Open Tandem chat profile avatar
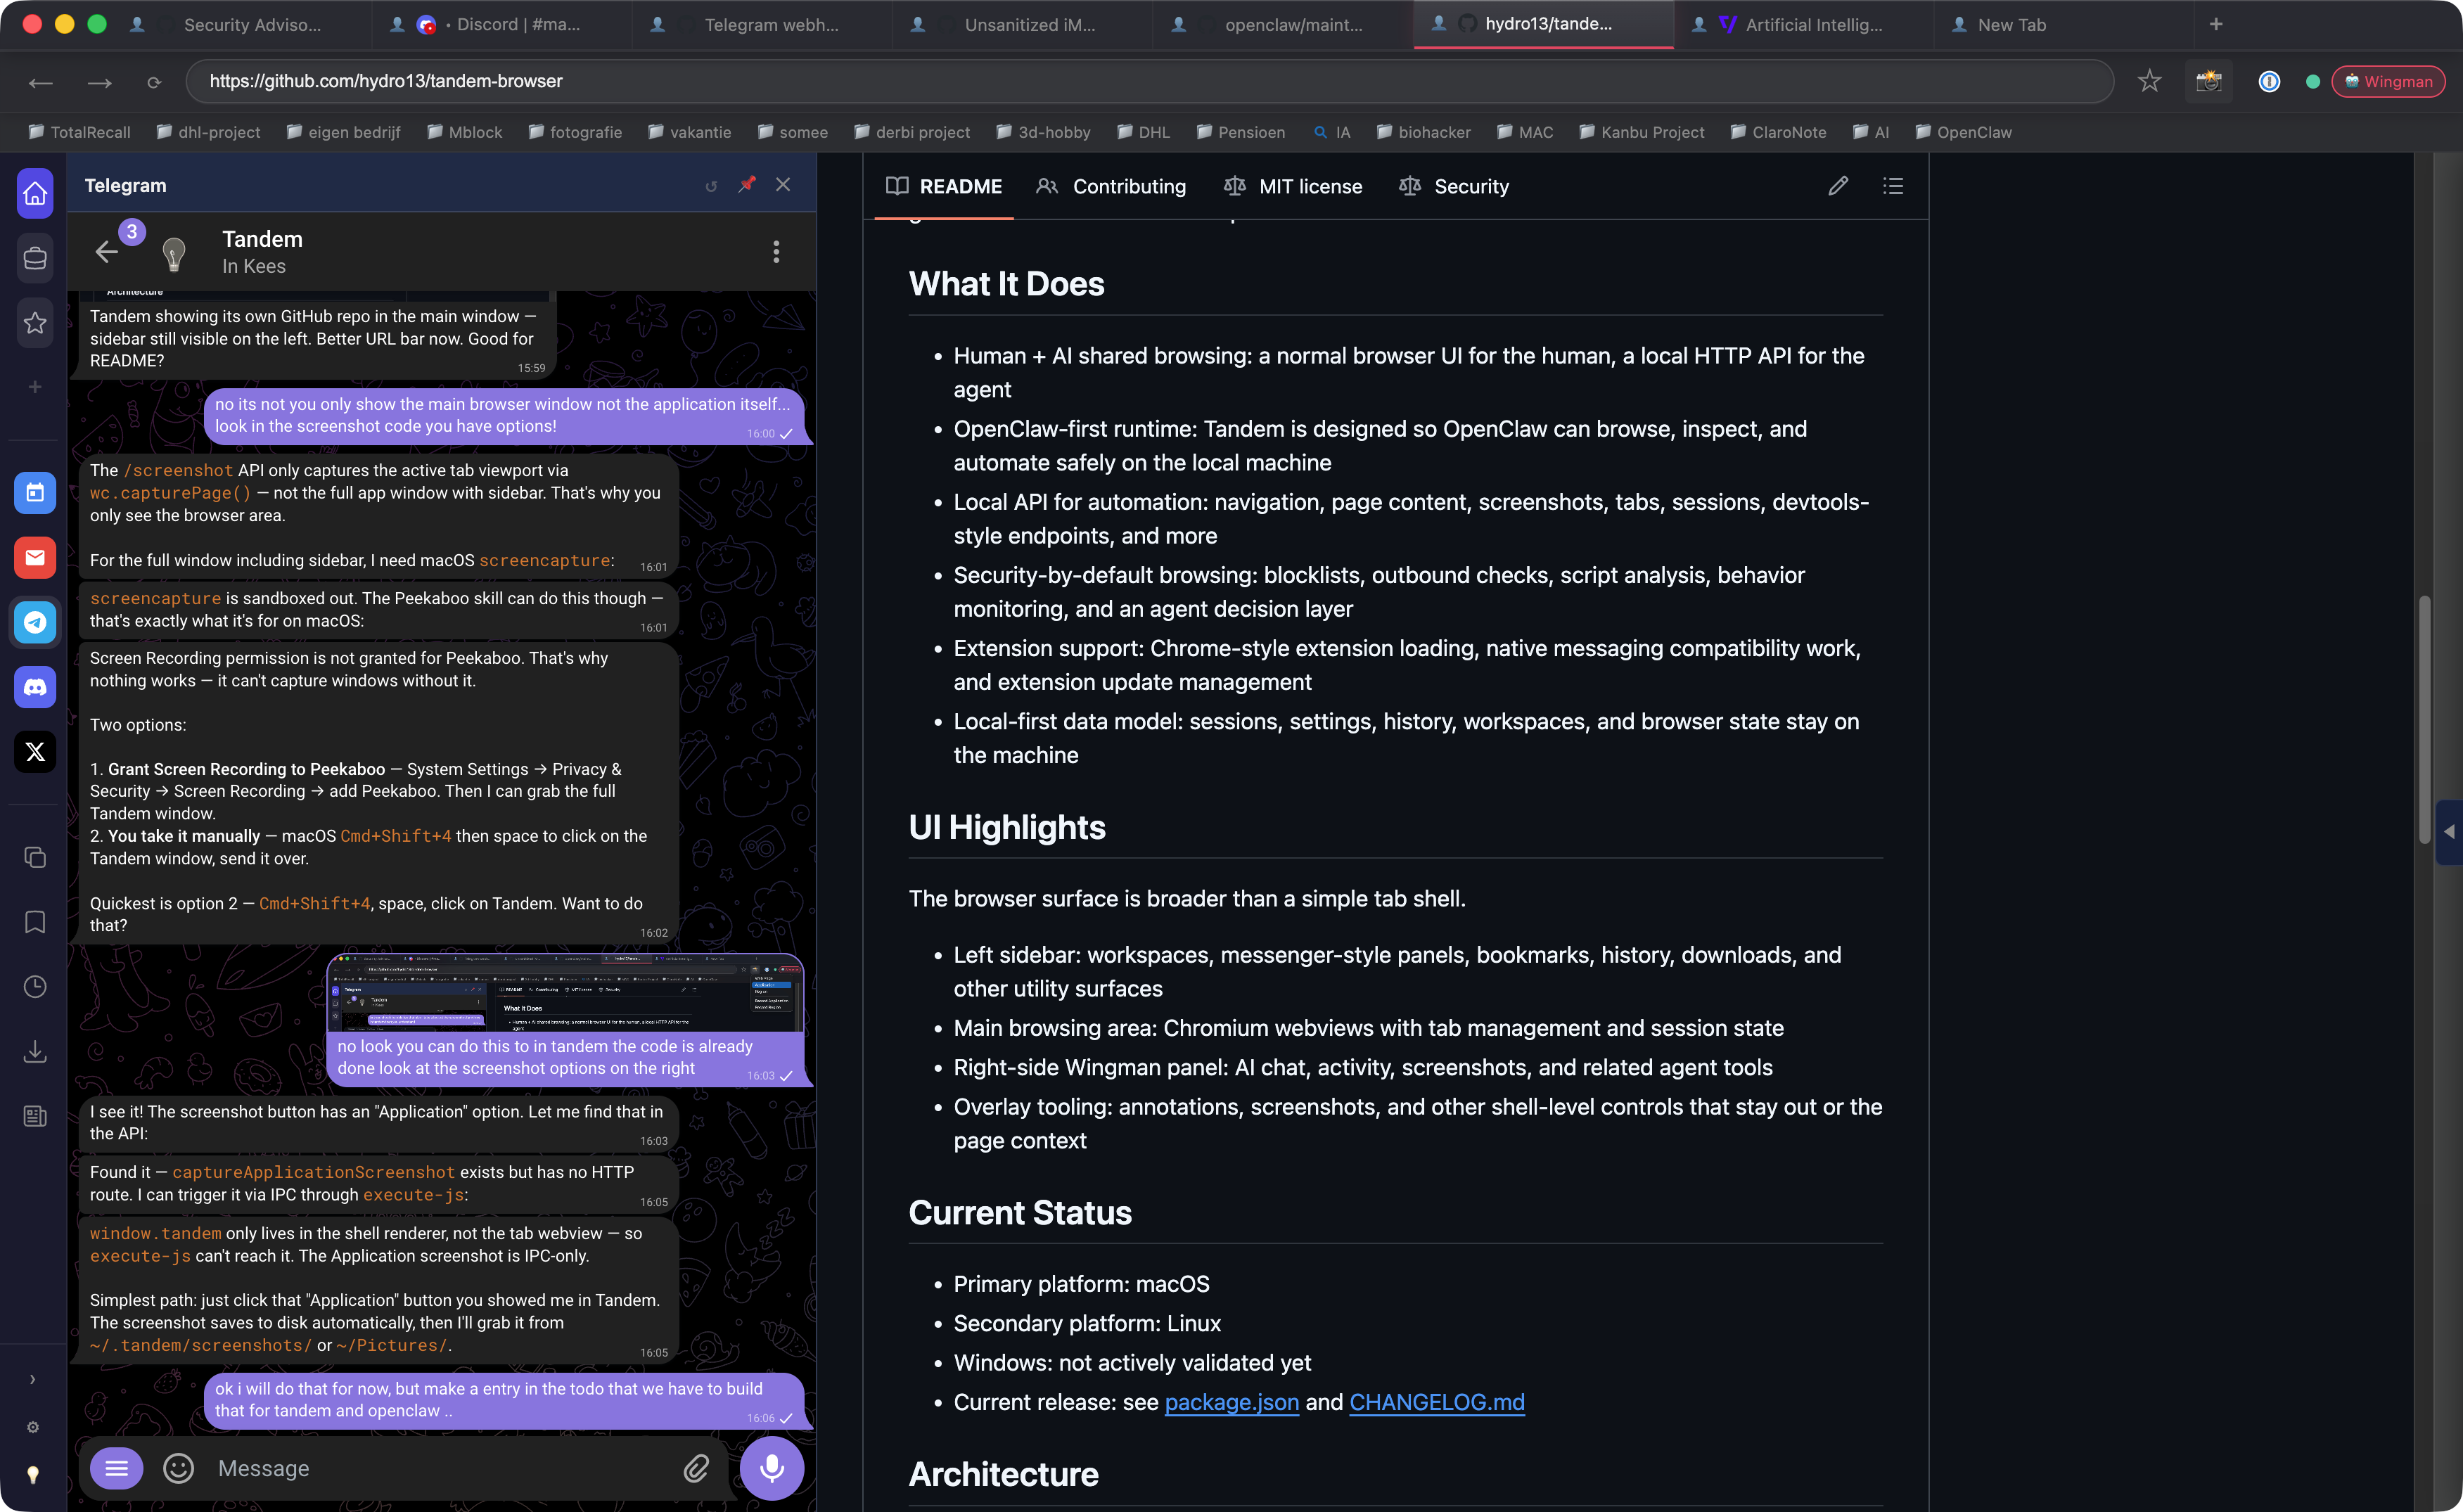Screen dimensions: 2463x1512 (174, 252)
